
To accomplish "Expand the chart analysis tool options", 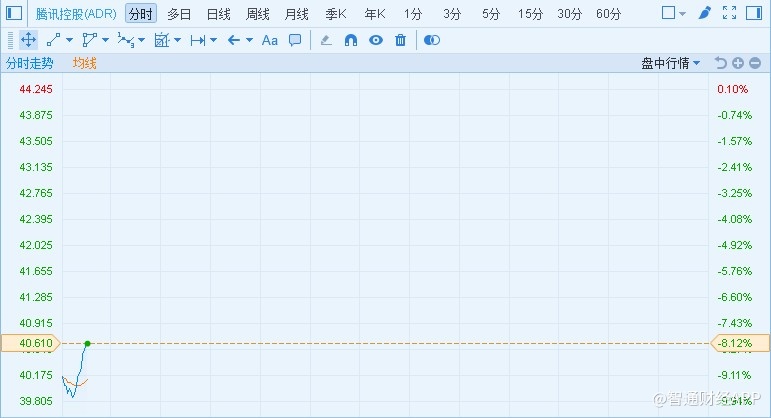I will pyautogui.click(x=178, y=40).
